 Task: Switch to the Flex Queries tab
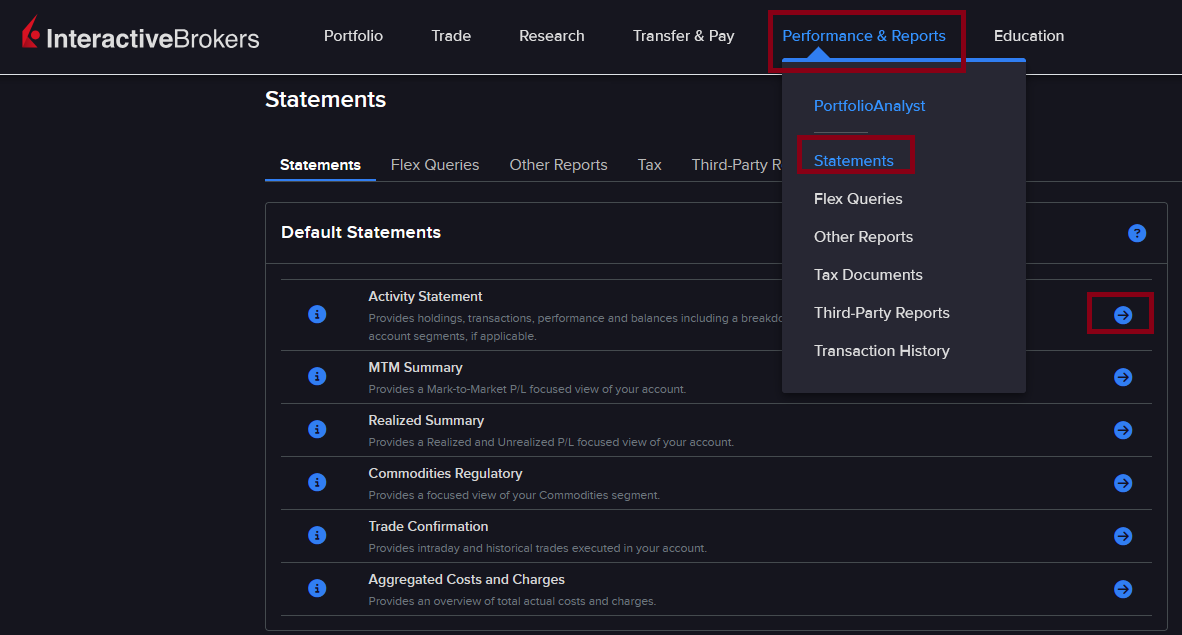(x=435, y=165)
